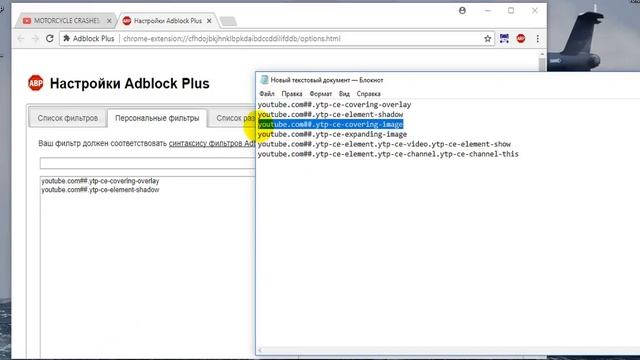The image size is (640, 360).
Task: Click the highlighted covering-image line in Notepad
Action: [x=330, y=124]
